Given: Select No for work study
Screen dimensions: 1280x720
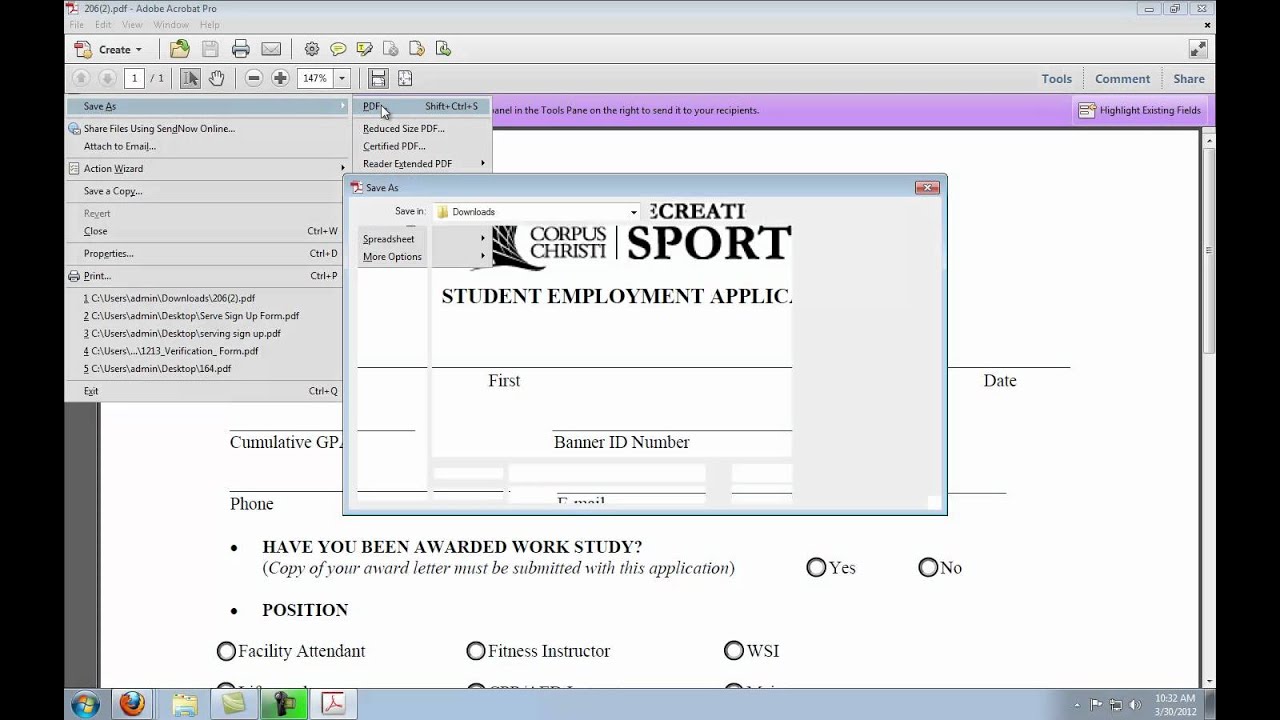Looking at the screenshot, I should coord(928,568).
